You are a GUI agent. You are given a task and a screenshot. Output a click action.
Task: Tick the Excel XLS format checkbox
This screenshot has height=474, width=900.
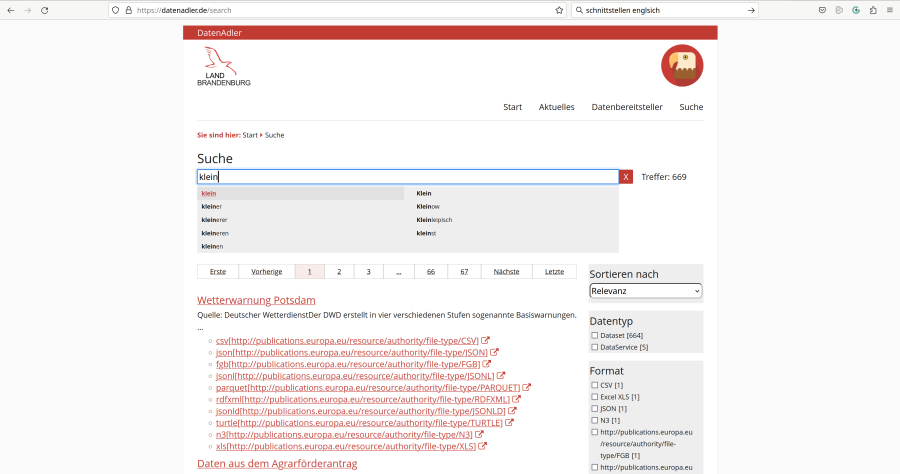point(595,397)
